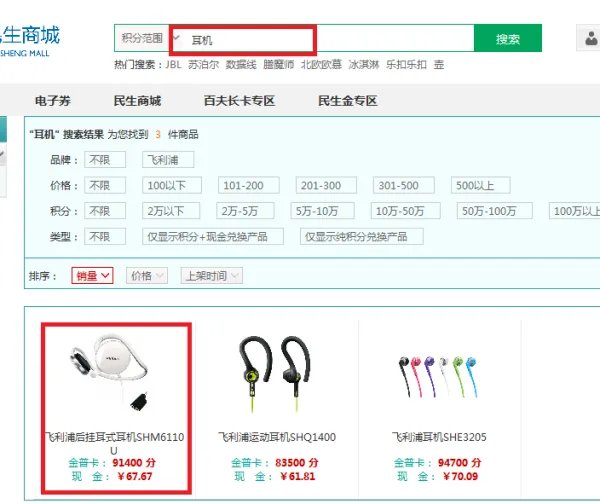The image size is (600, 504).
Task: Open the black sport earphone SHQ1400 image
Action: [276, 375]
